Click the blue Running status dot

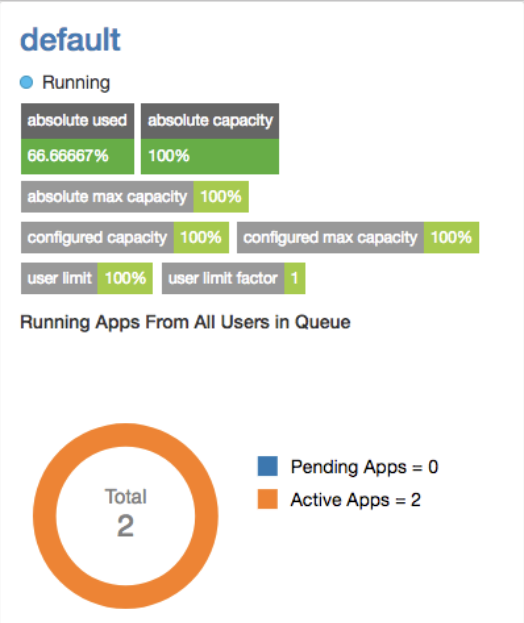(26, 83)
